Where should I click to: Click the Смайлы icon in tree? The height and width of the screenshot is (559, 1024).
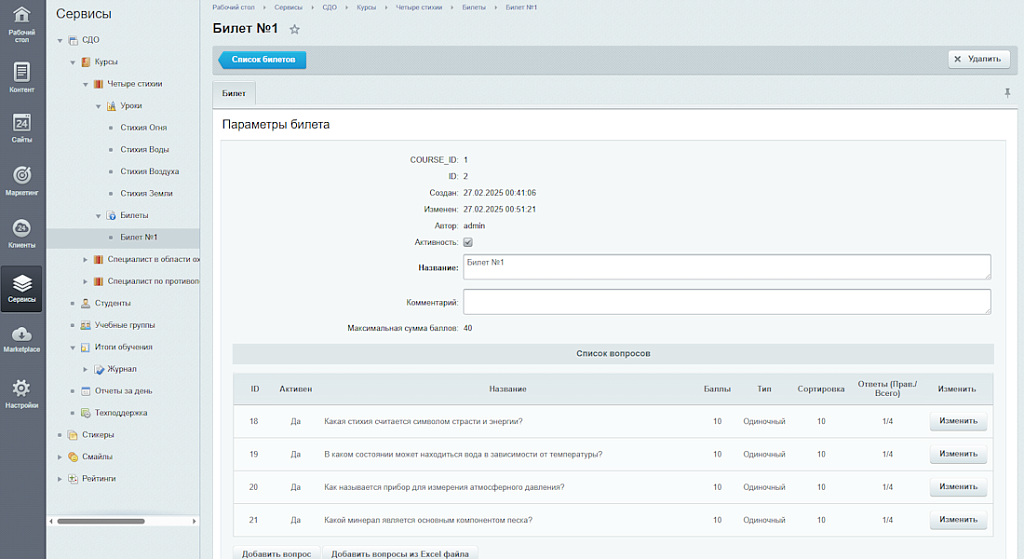[73, 457]
